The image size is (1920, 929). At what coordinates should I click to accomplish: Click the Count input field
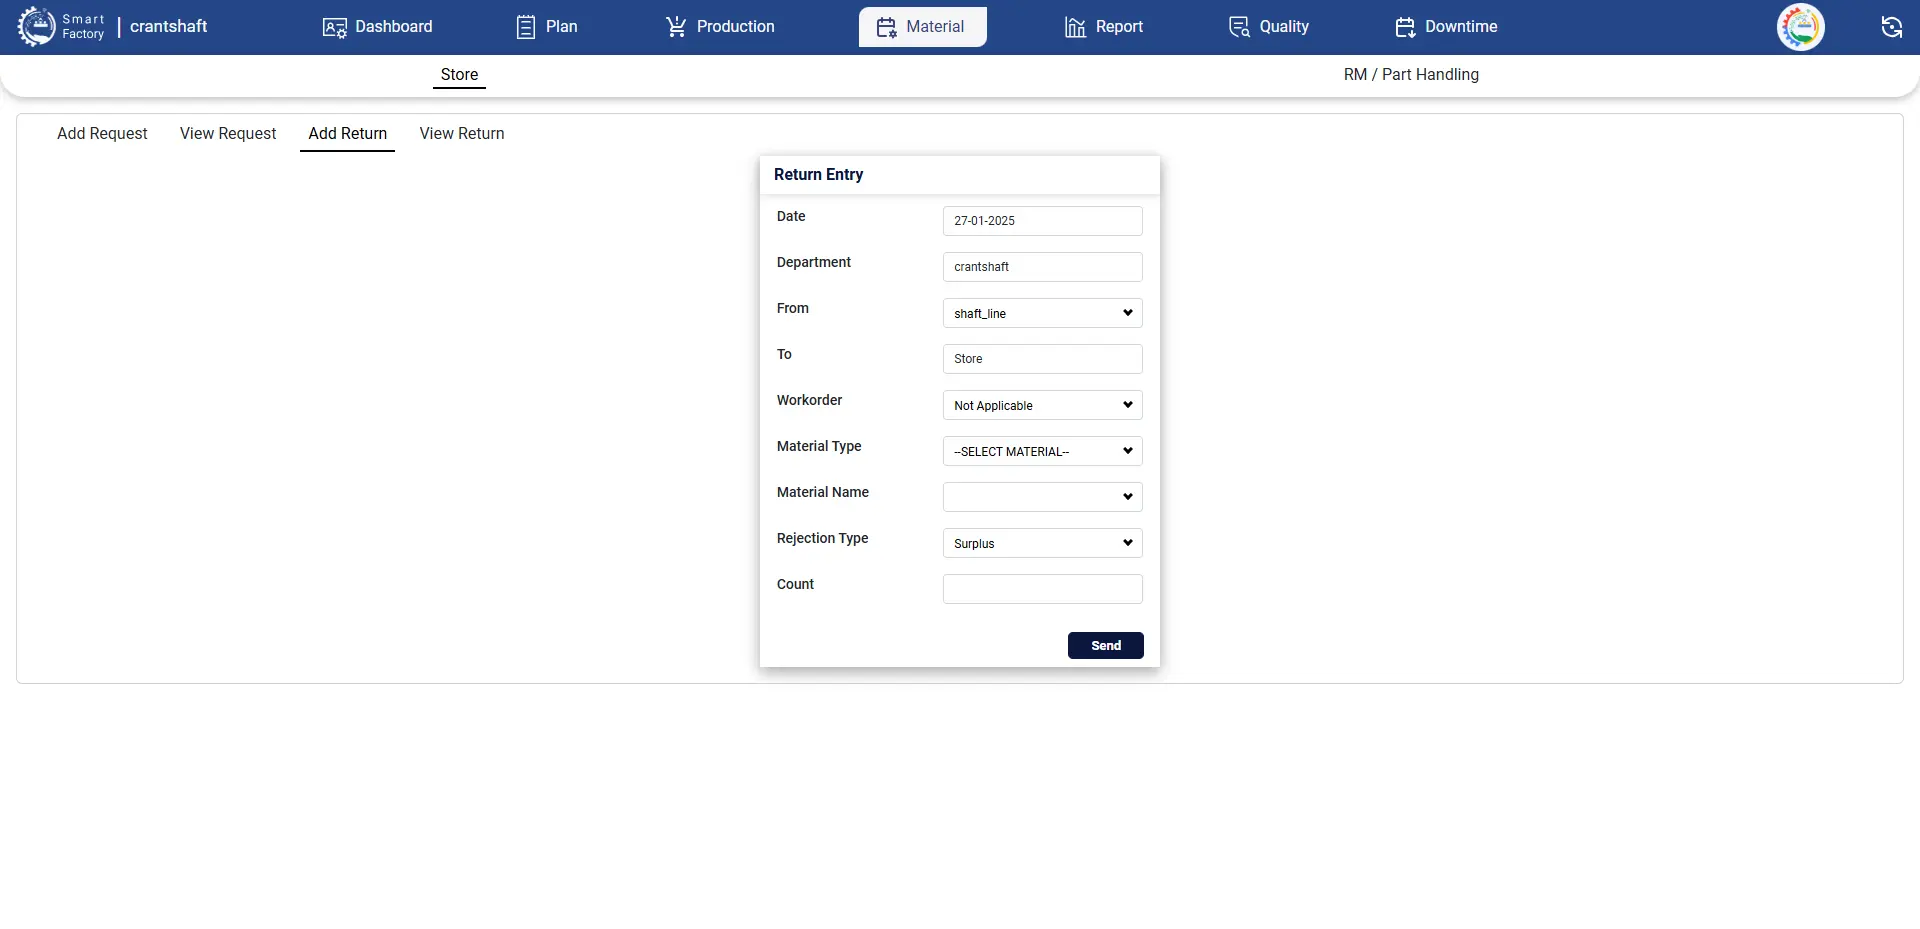coord(1042,589)
